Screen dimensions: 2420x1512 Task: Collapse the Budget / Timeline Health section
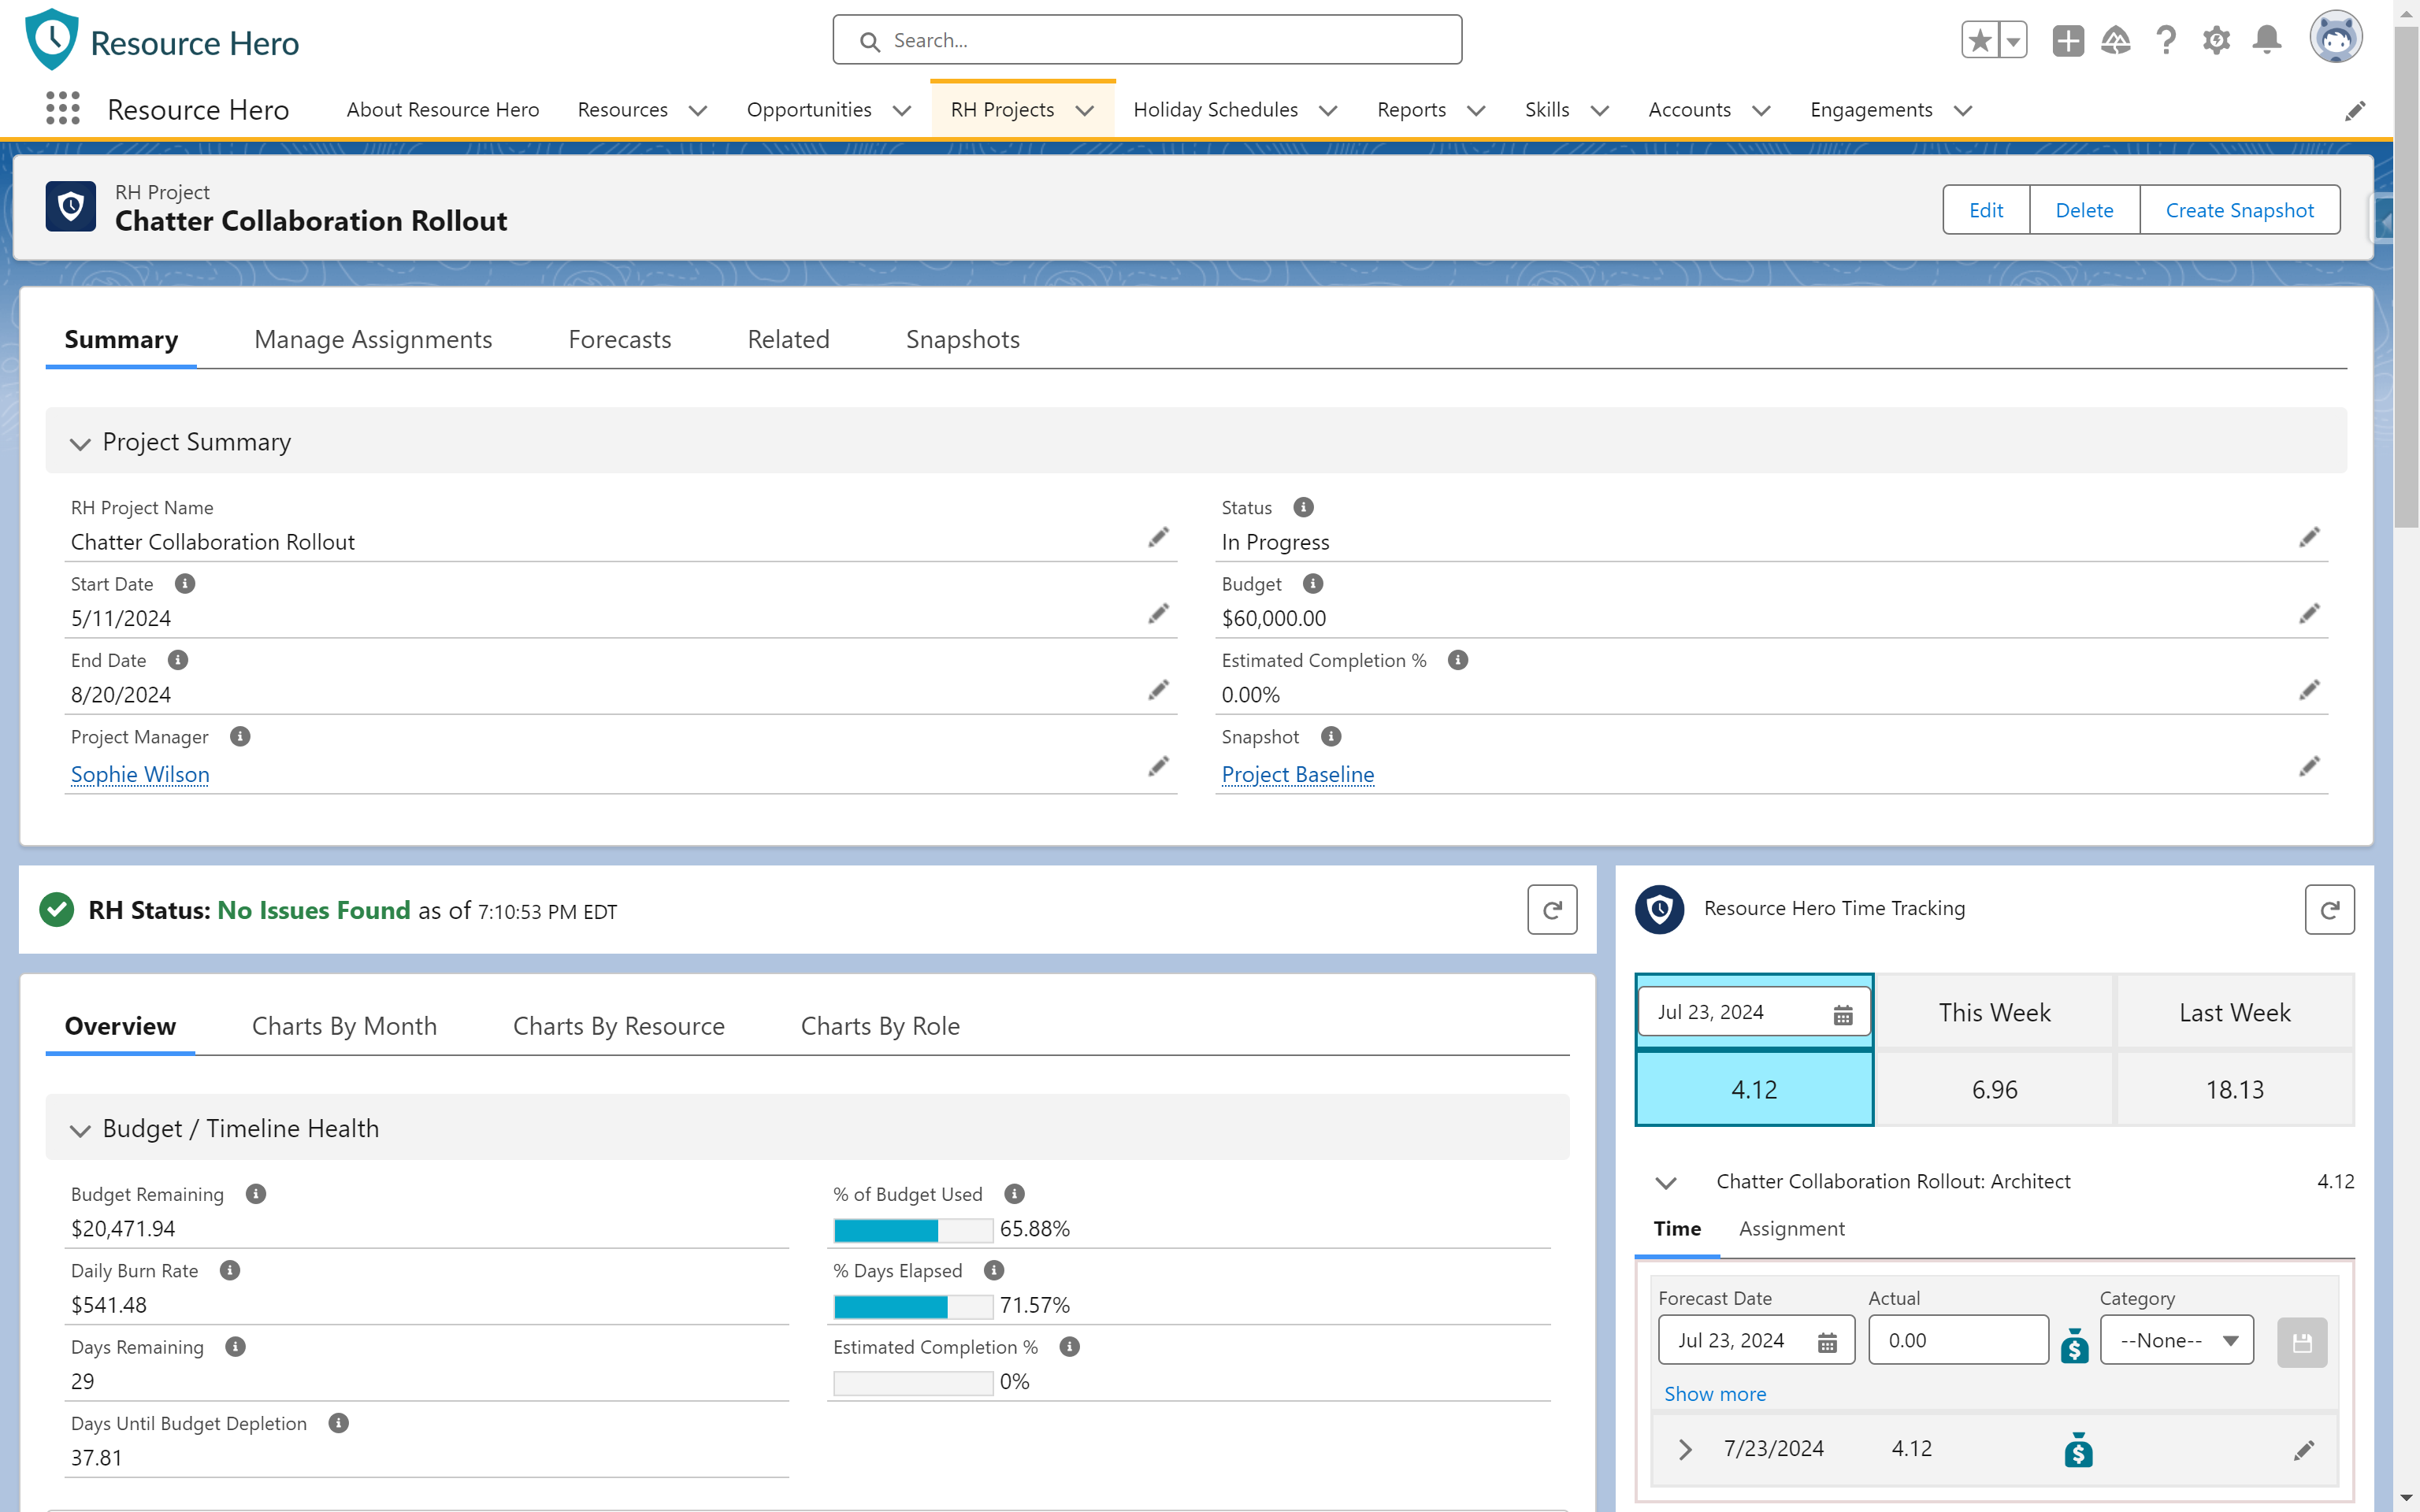click(80, 1130)
